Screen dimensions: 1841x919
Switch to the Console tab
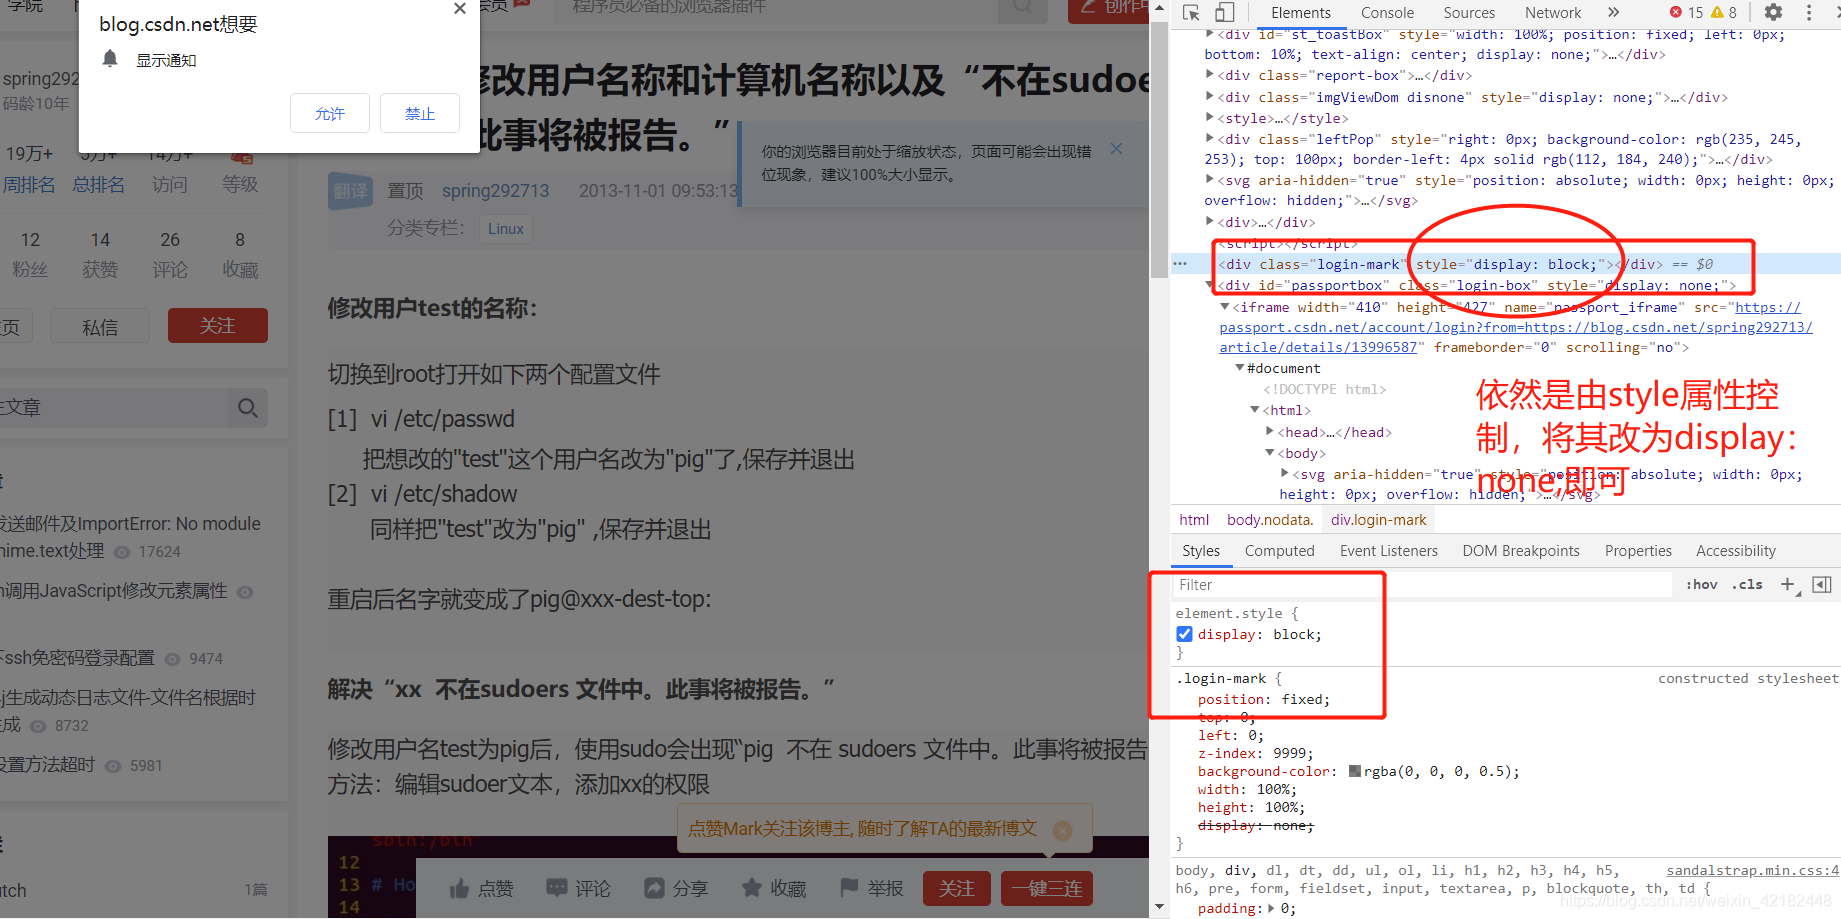[1387, 12]
